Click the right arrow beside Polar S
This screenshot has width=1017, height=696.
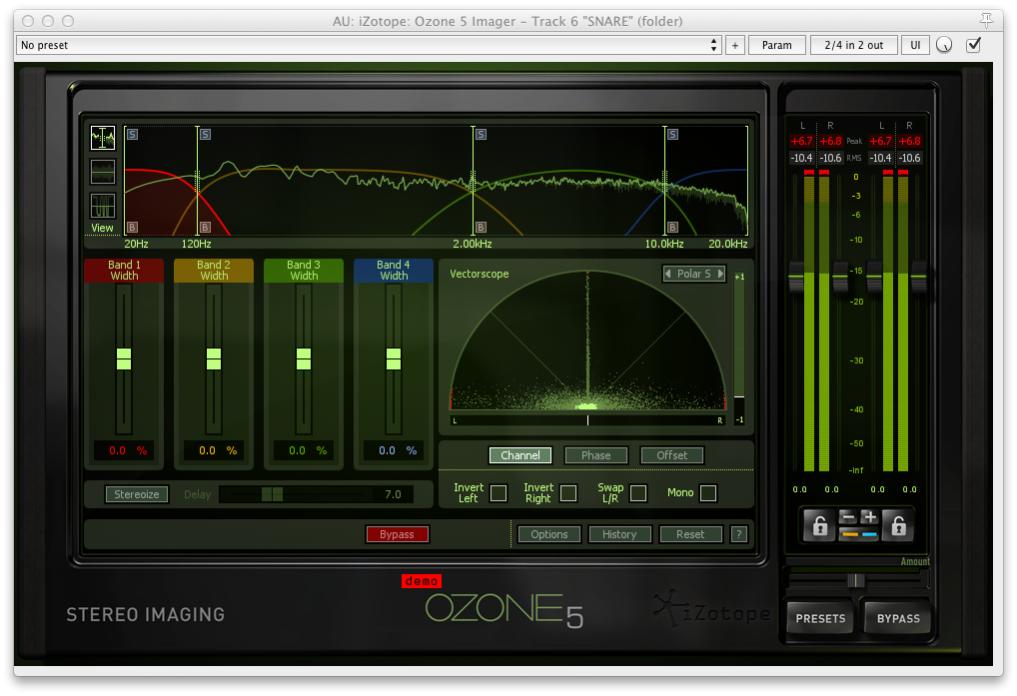click(x=720, y=274)
